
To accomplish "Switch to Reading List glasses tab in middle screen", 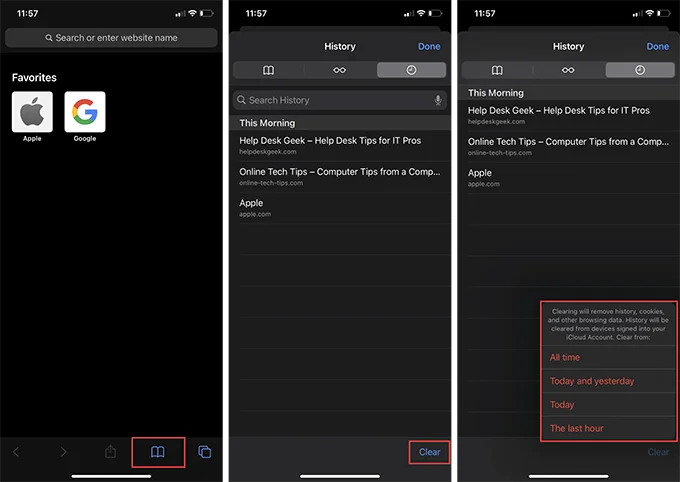I will pos(340,70).
